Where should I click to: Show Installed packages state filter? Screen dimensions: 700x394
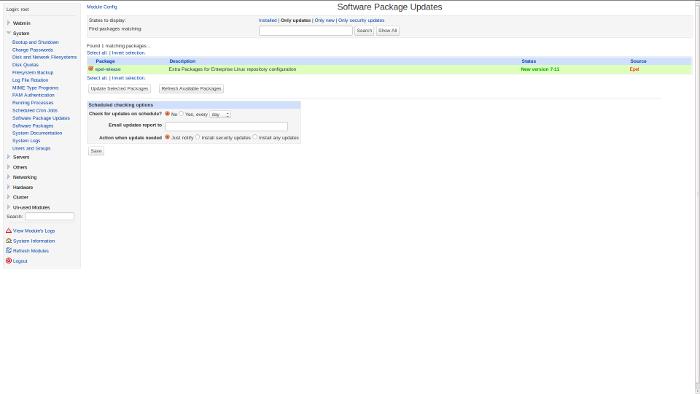[x=268, y=20]
